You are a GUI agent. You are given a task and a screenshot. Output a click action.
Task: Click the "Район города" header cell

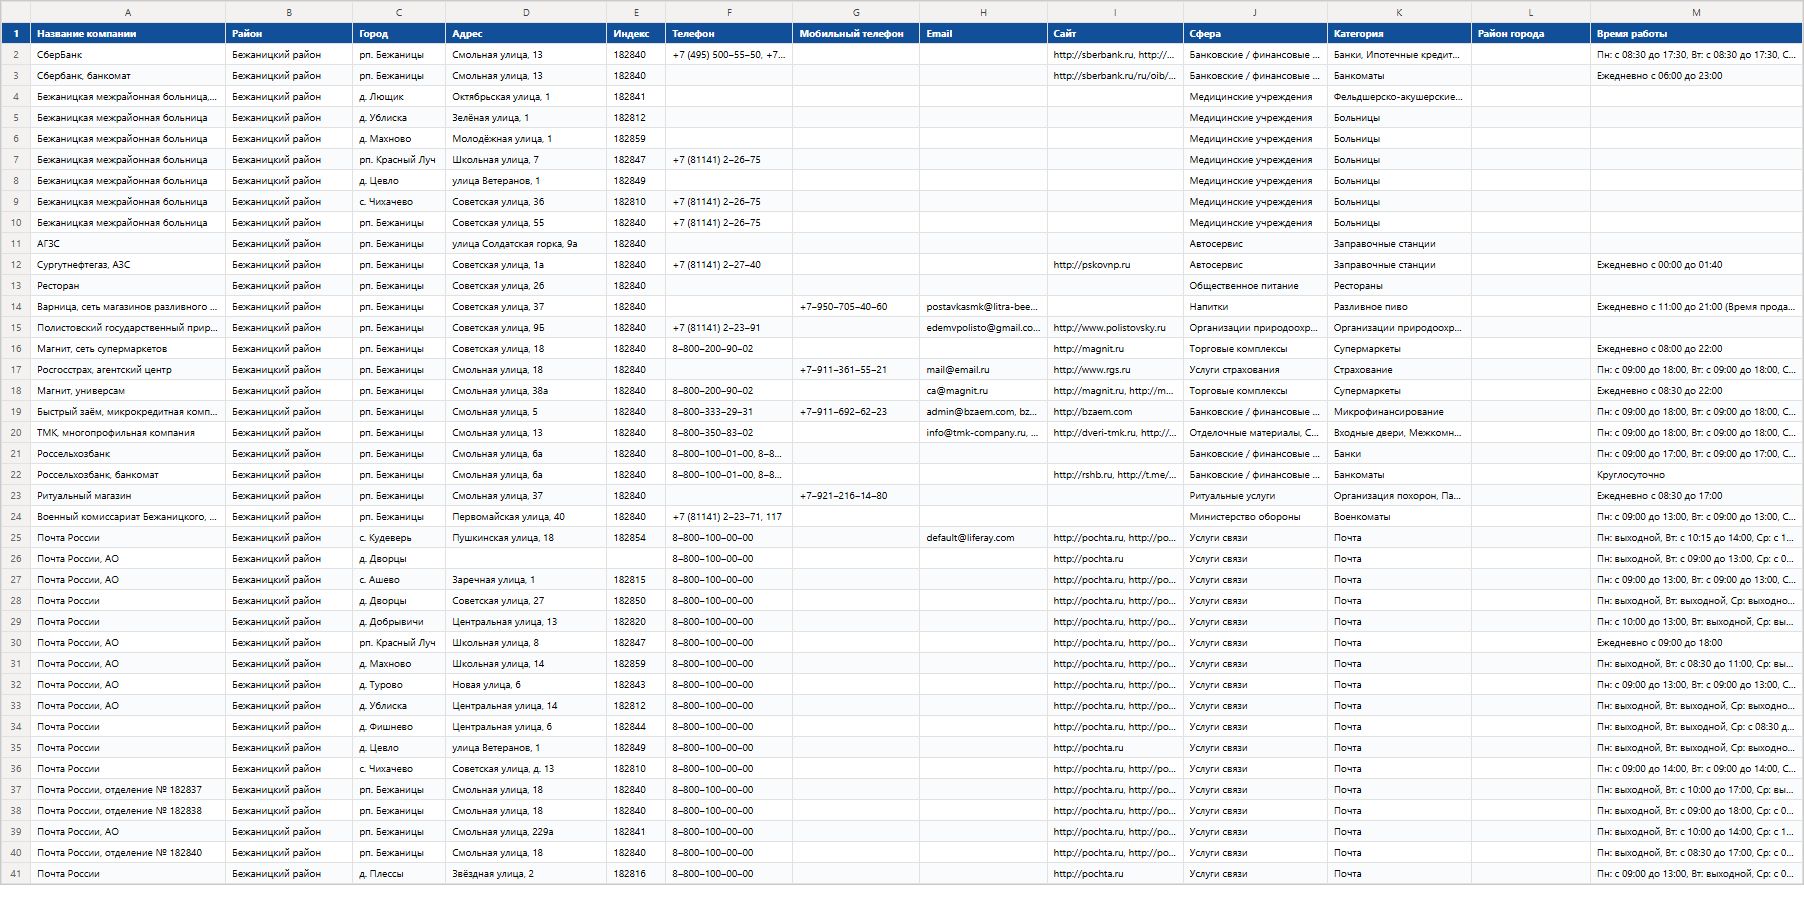(1531, 34)
